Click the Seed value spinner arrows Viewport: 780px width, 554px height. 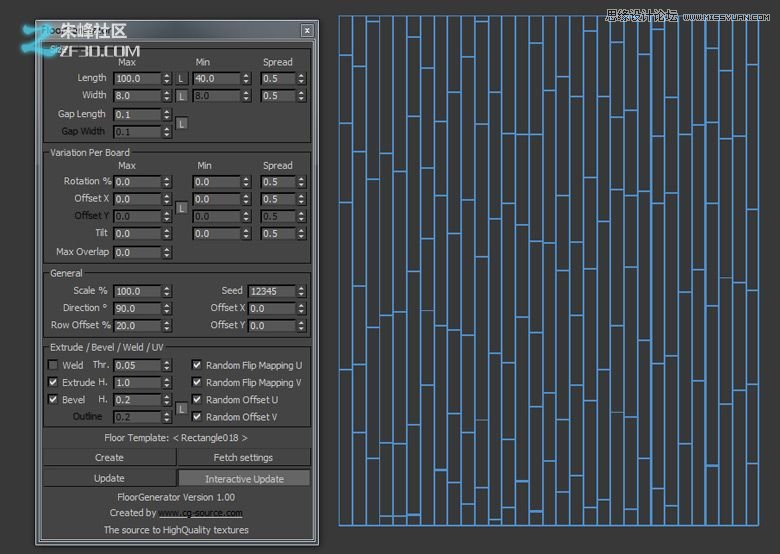point(302,291)
